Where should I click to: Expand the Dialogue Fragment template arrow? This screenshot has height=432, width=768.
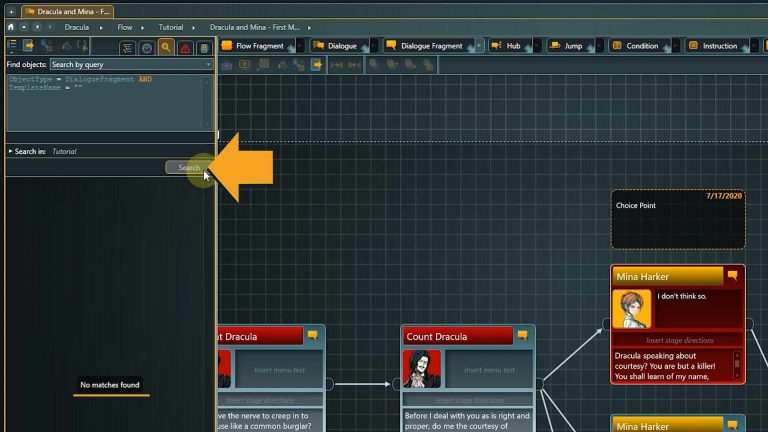pos(479,46)
